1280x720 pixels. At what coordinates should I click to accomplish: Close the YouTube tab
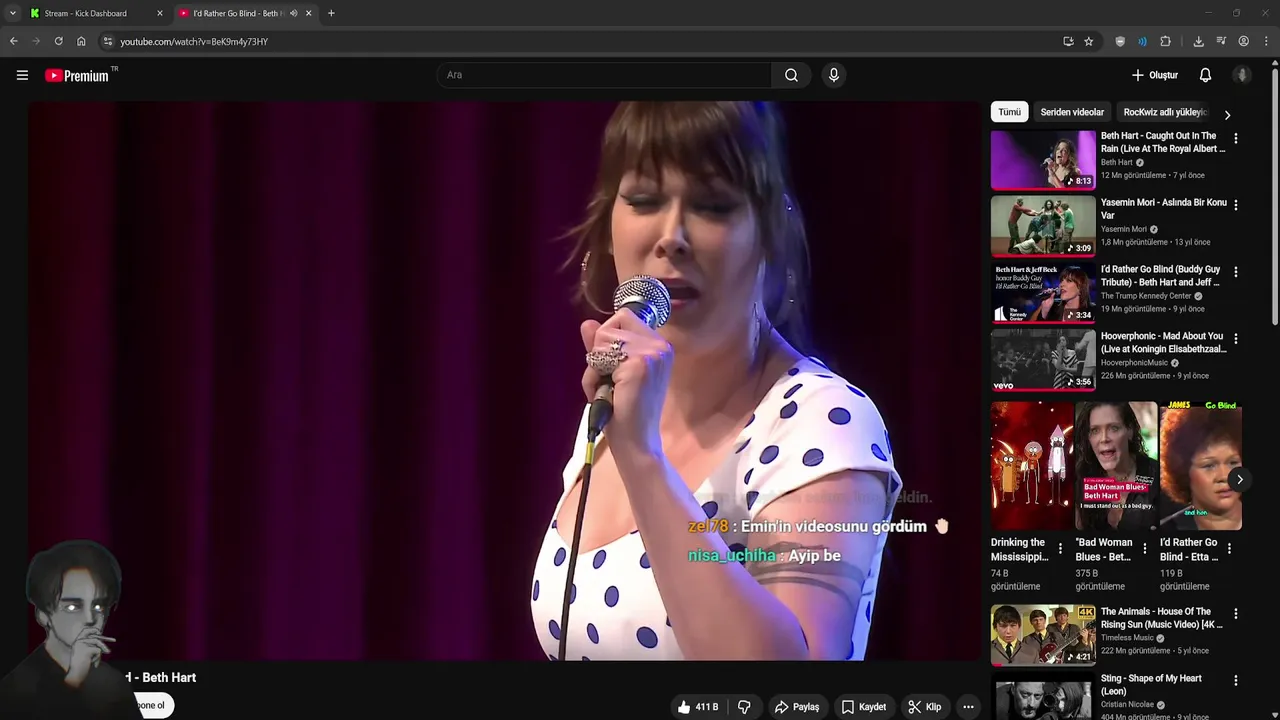[x=308, y=13]
